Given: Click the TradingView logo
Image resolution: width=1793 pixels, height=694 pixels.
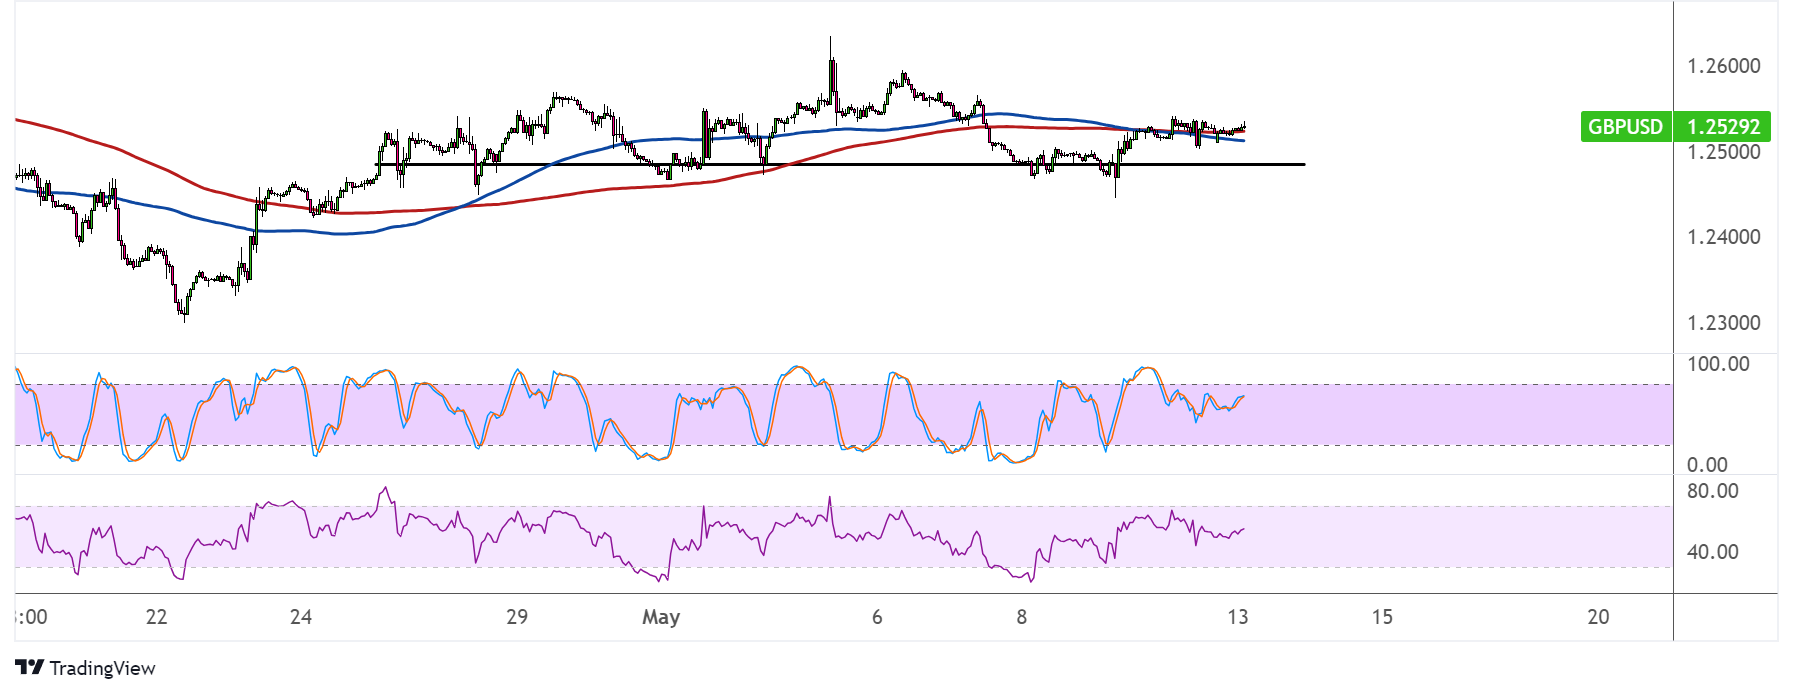Looking at the screenshot, I should tap(29, 668).
